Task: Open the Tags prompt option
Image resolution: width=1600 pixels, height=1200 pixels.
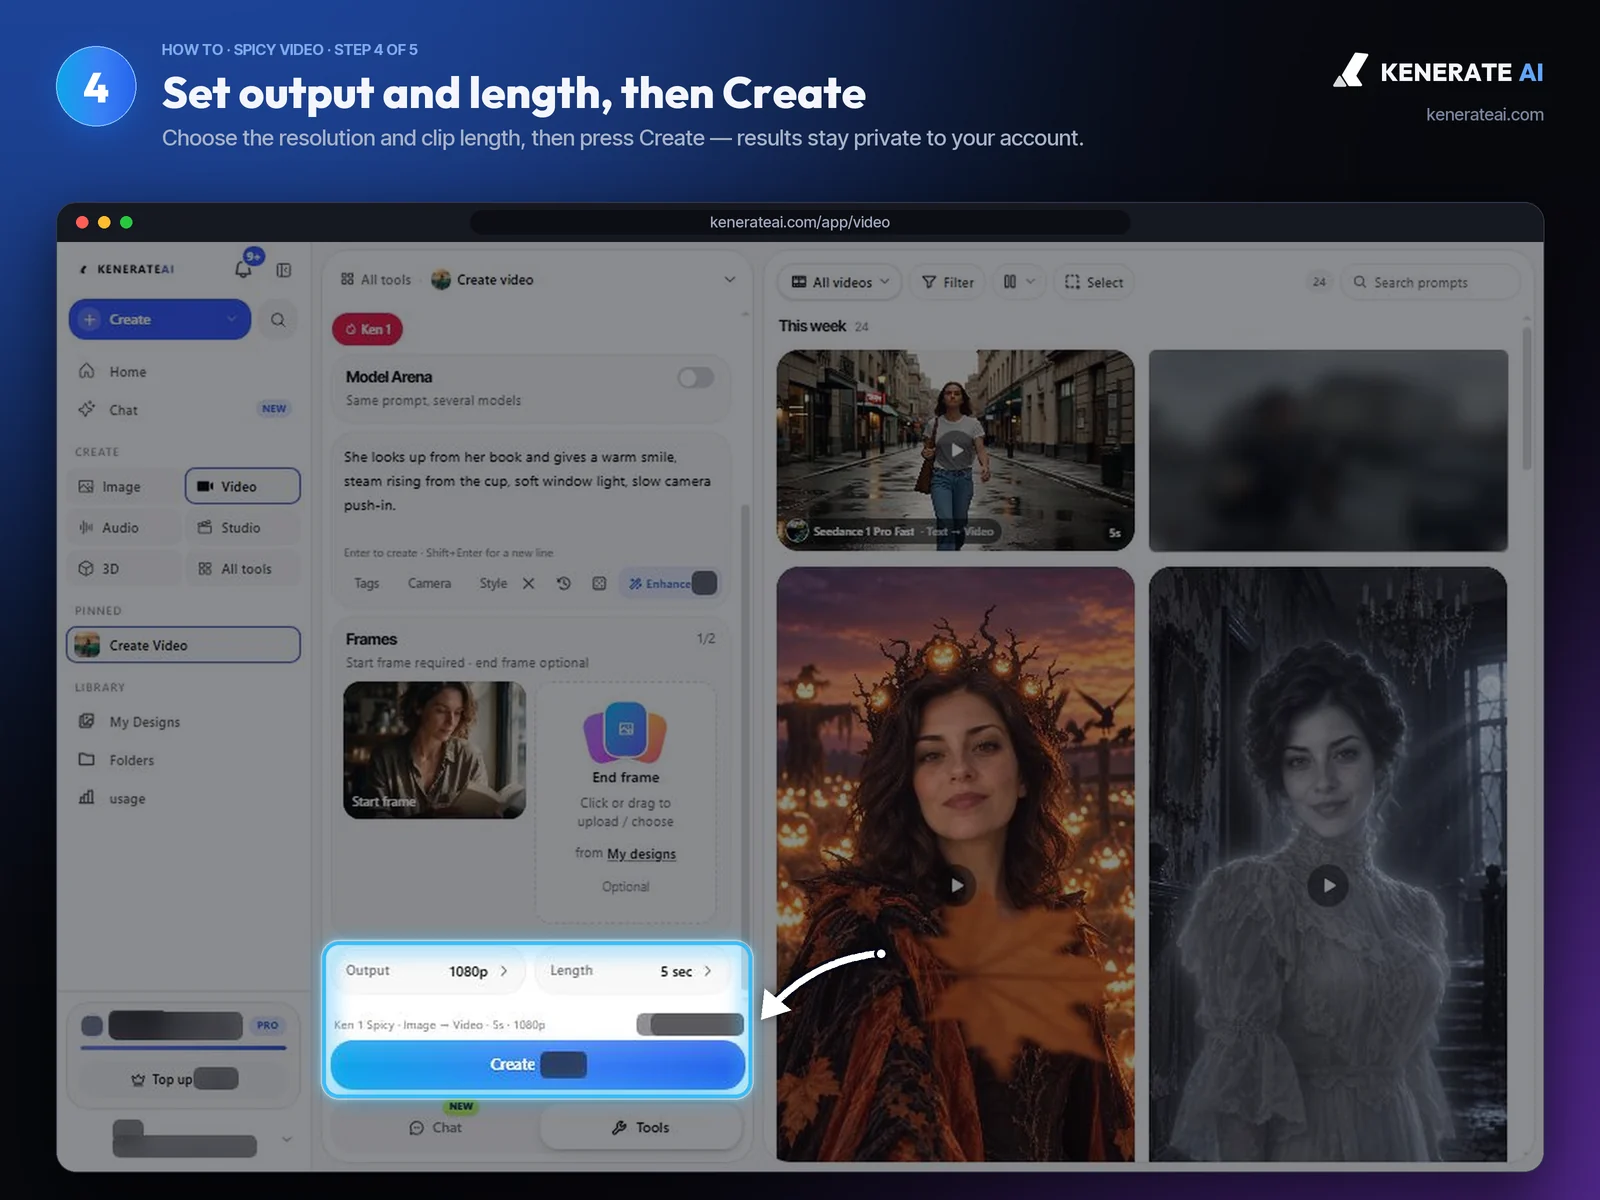Action: [367, 583]
